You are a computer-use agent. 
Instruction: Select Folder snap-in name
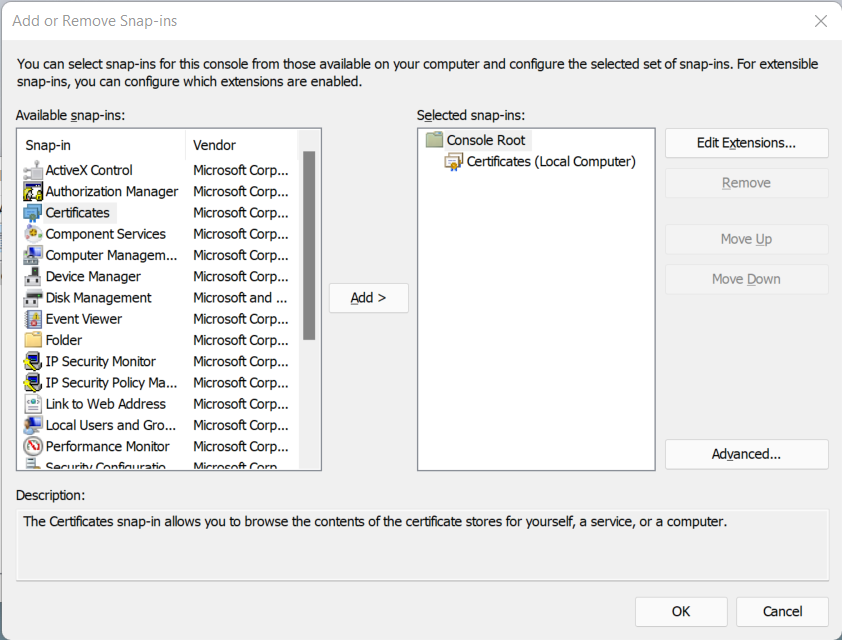coord(64,340)
